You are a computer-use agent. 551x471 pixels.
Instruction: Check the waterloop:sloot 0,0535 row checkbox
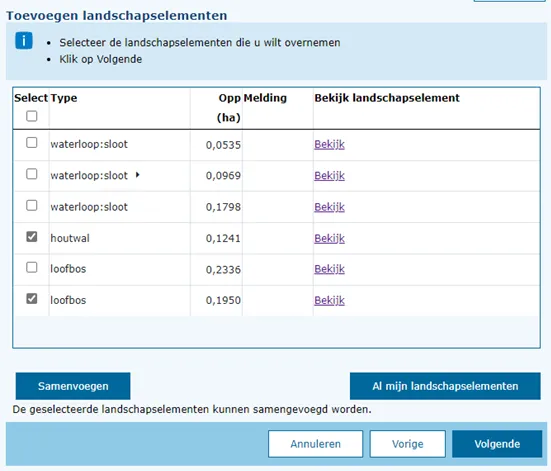(32, 143)
